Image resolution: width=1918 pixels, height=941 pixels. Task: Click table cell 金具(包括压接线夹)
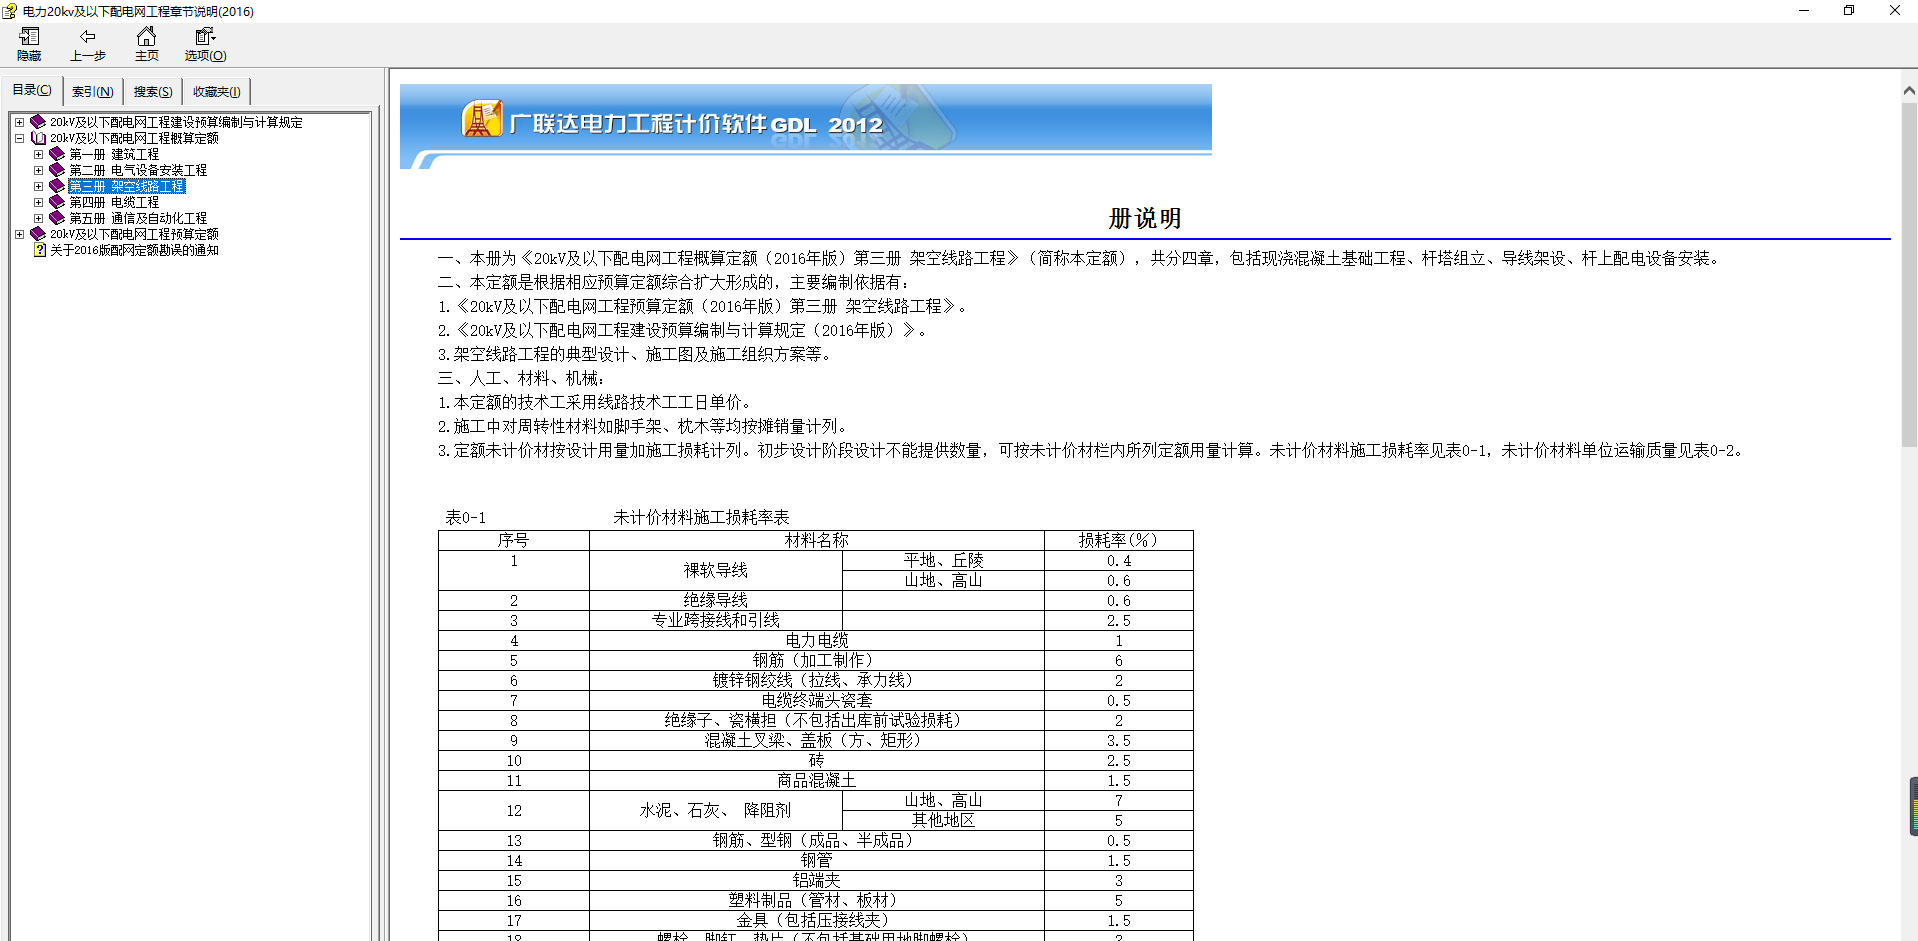(816, 920)
